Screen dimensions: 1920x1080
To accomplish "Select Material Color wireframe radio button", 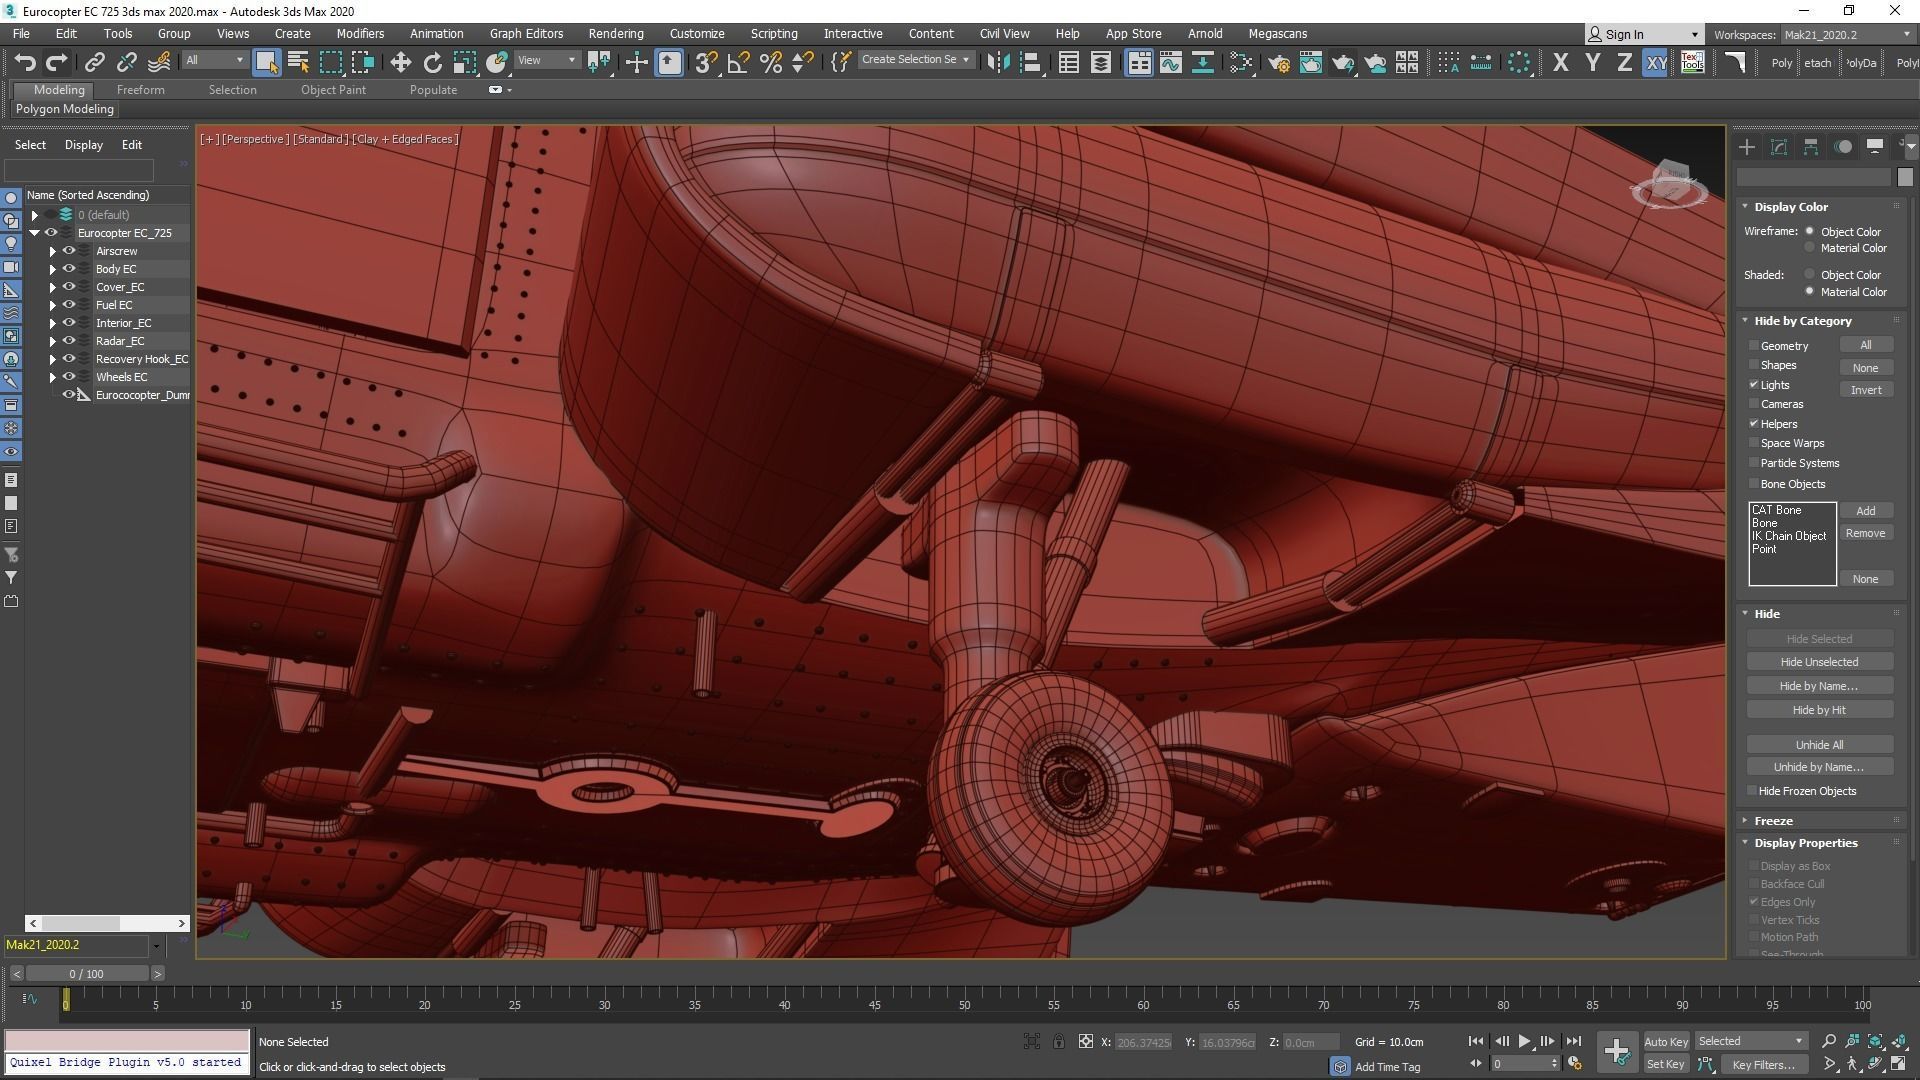I will click(1809, 248).
